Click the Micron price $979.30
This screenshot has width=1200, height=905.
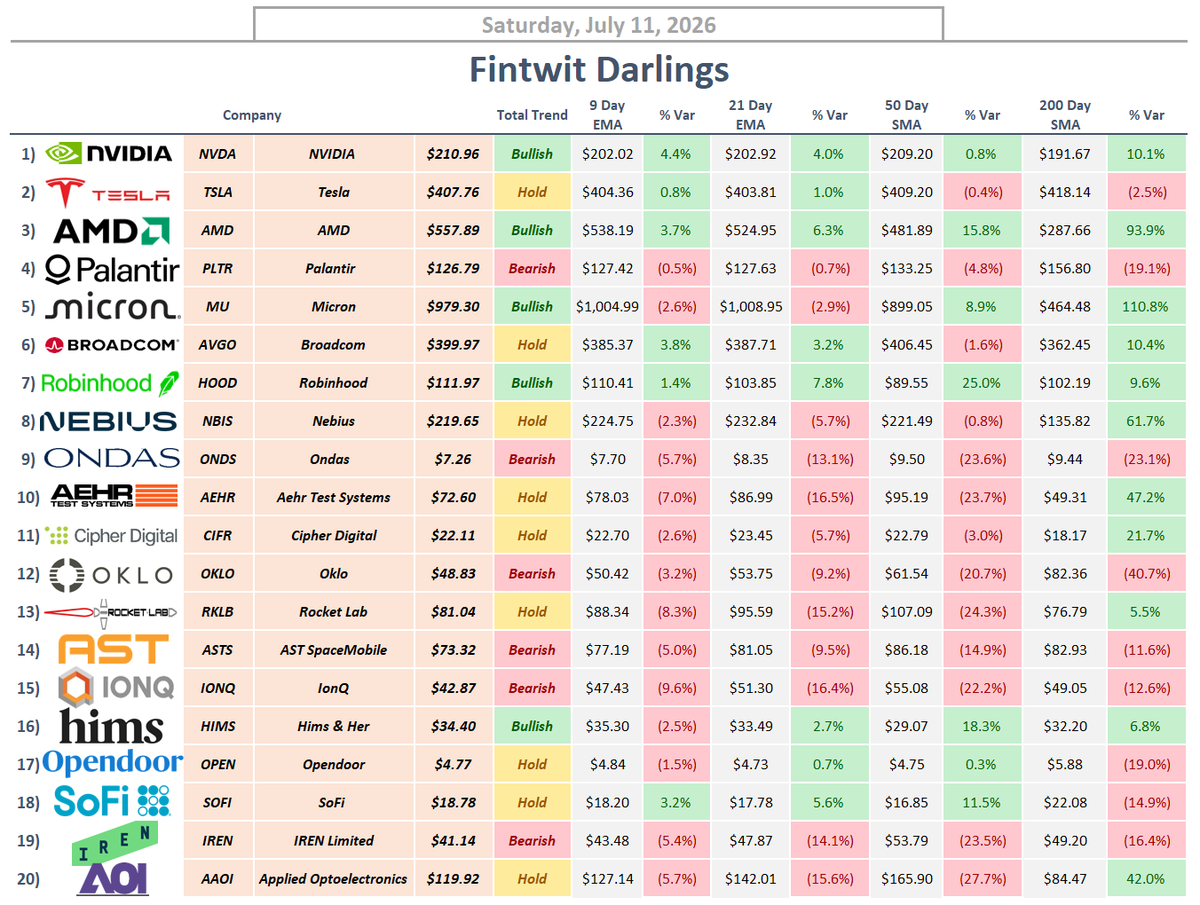pyautogui.click(x=453, y=307)
